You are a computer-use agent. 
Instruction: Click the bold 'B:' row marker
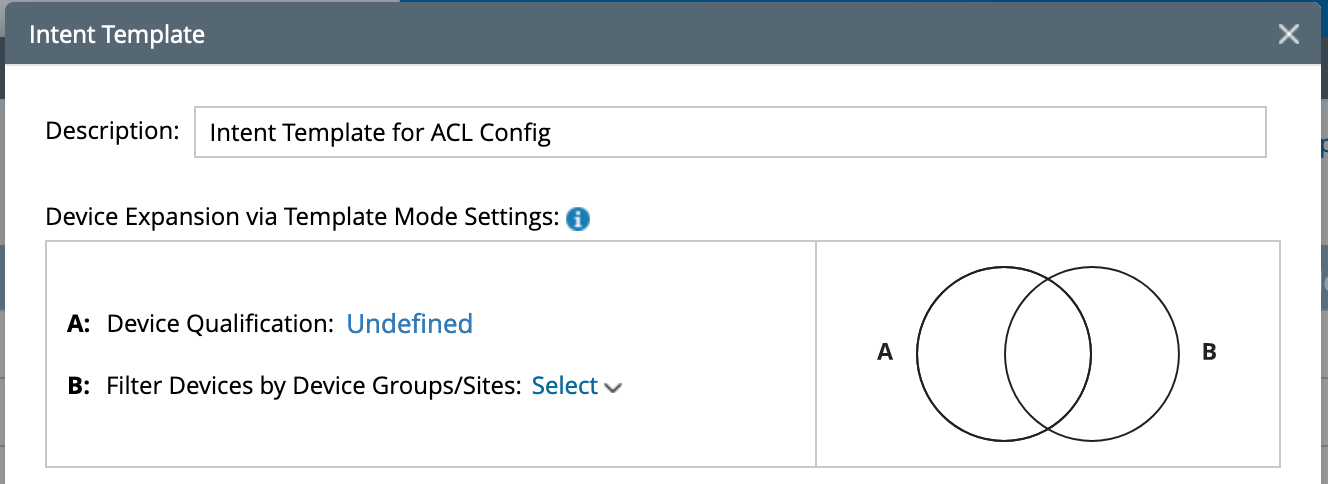[79, 386]
